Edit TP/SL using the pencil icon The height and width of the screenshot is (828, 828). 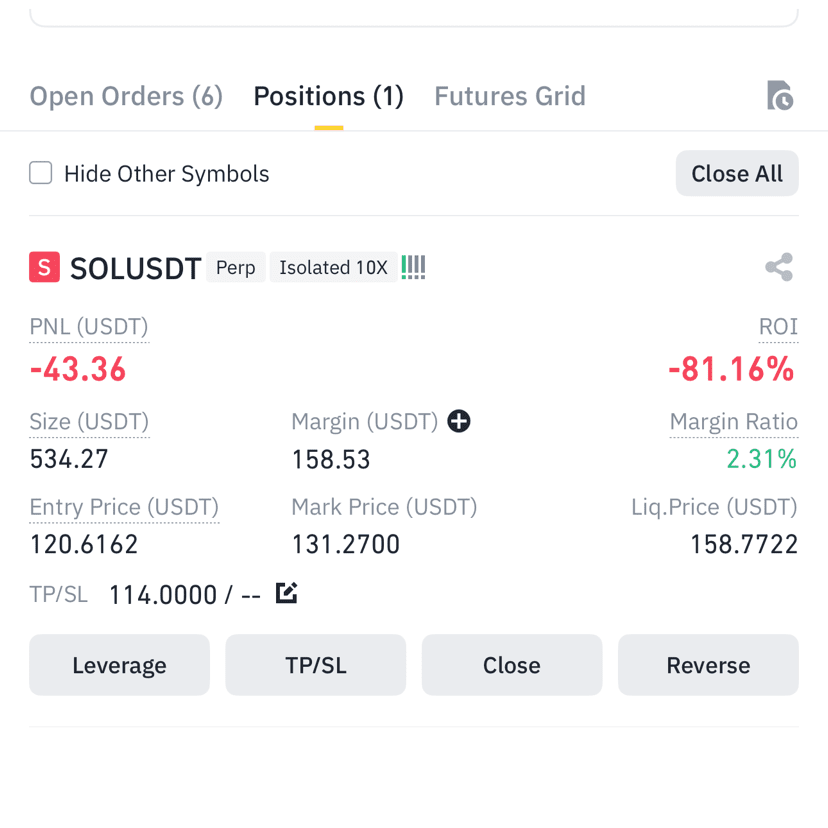pos(287,593)
